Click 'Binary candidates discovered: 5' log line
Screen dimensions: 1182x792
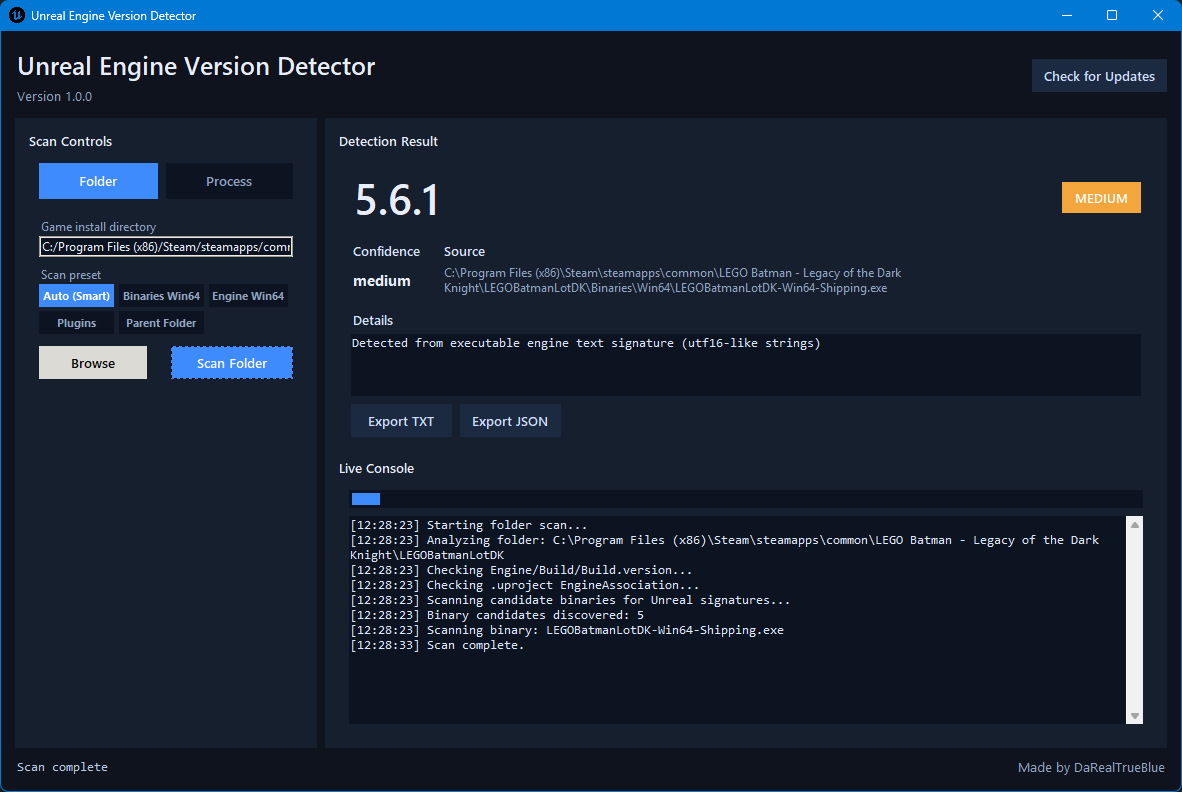pyautogui.click(x=497, y=615)
